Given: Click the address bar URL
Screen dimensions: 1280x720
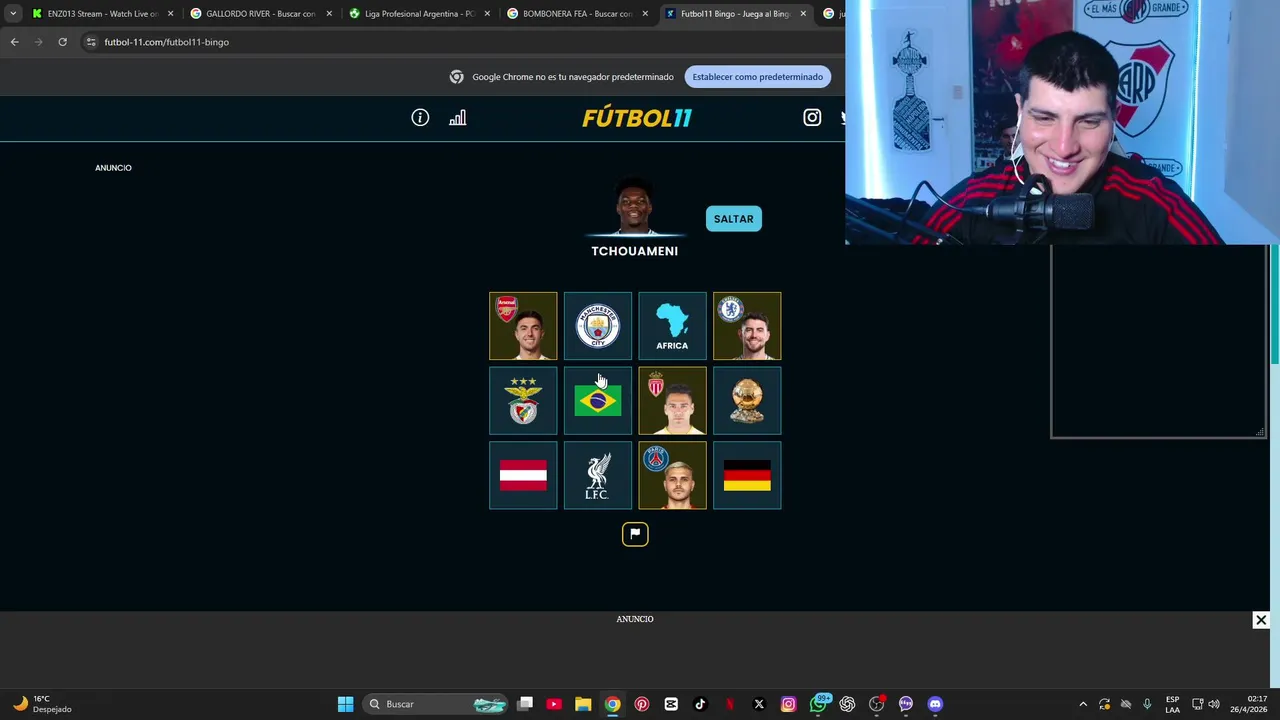Looking at the screenshot, I should pos(166,42).
